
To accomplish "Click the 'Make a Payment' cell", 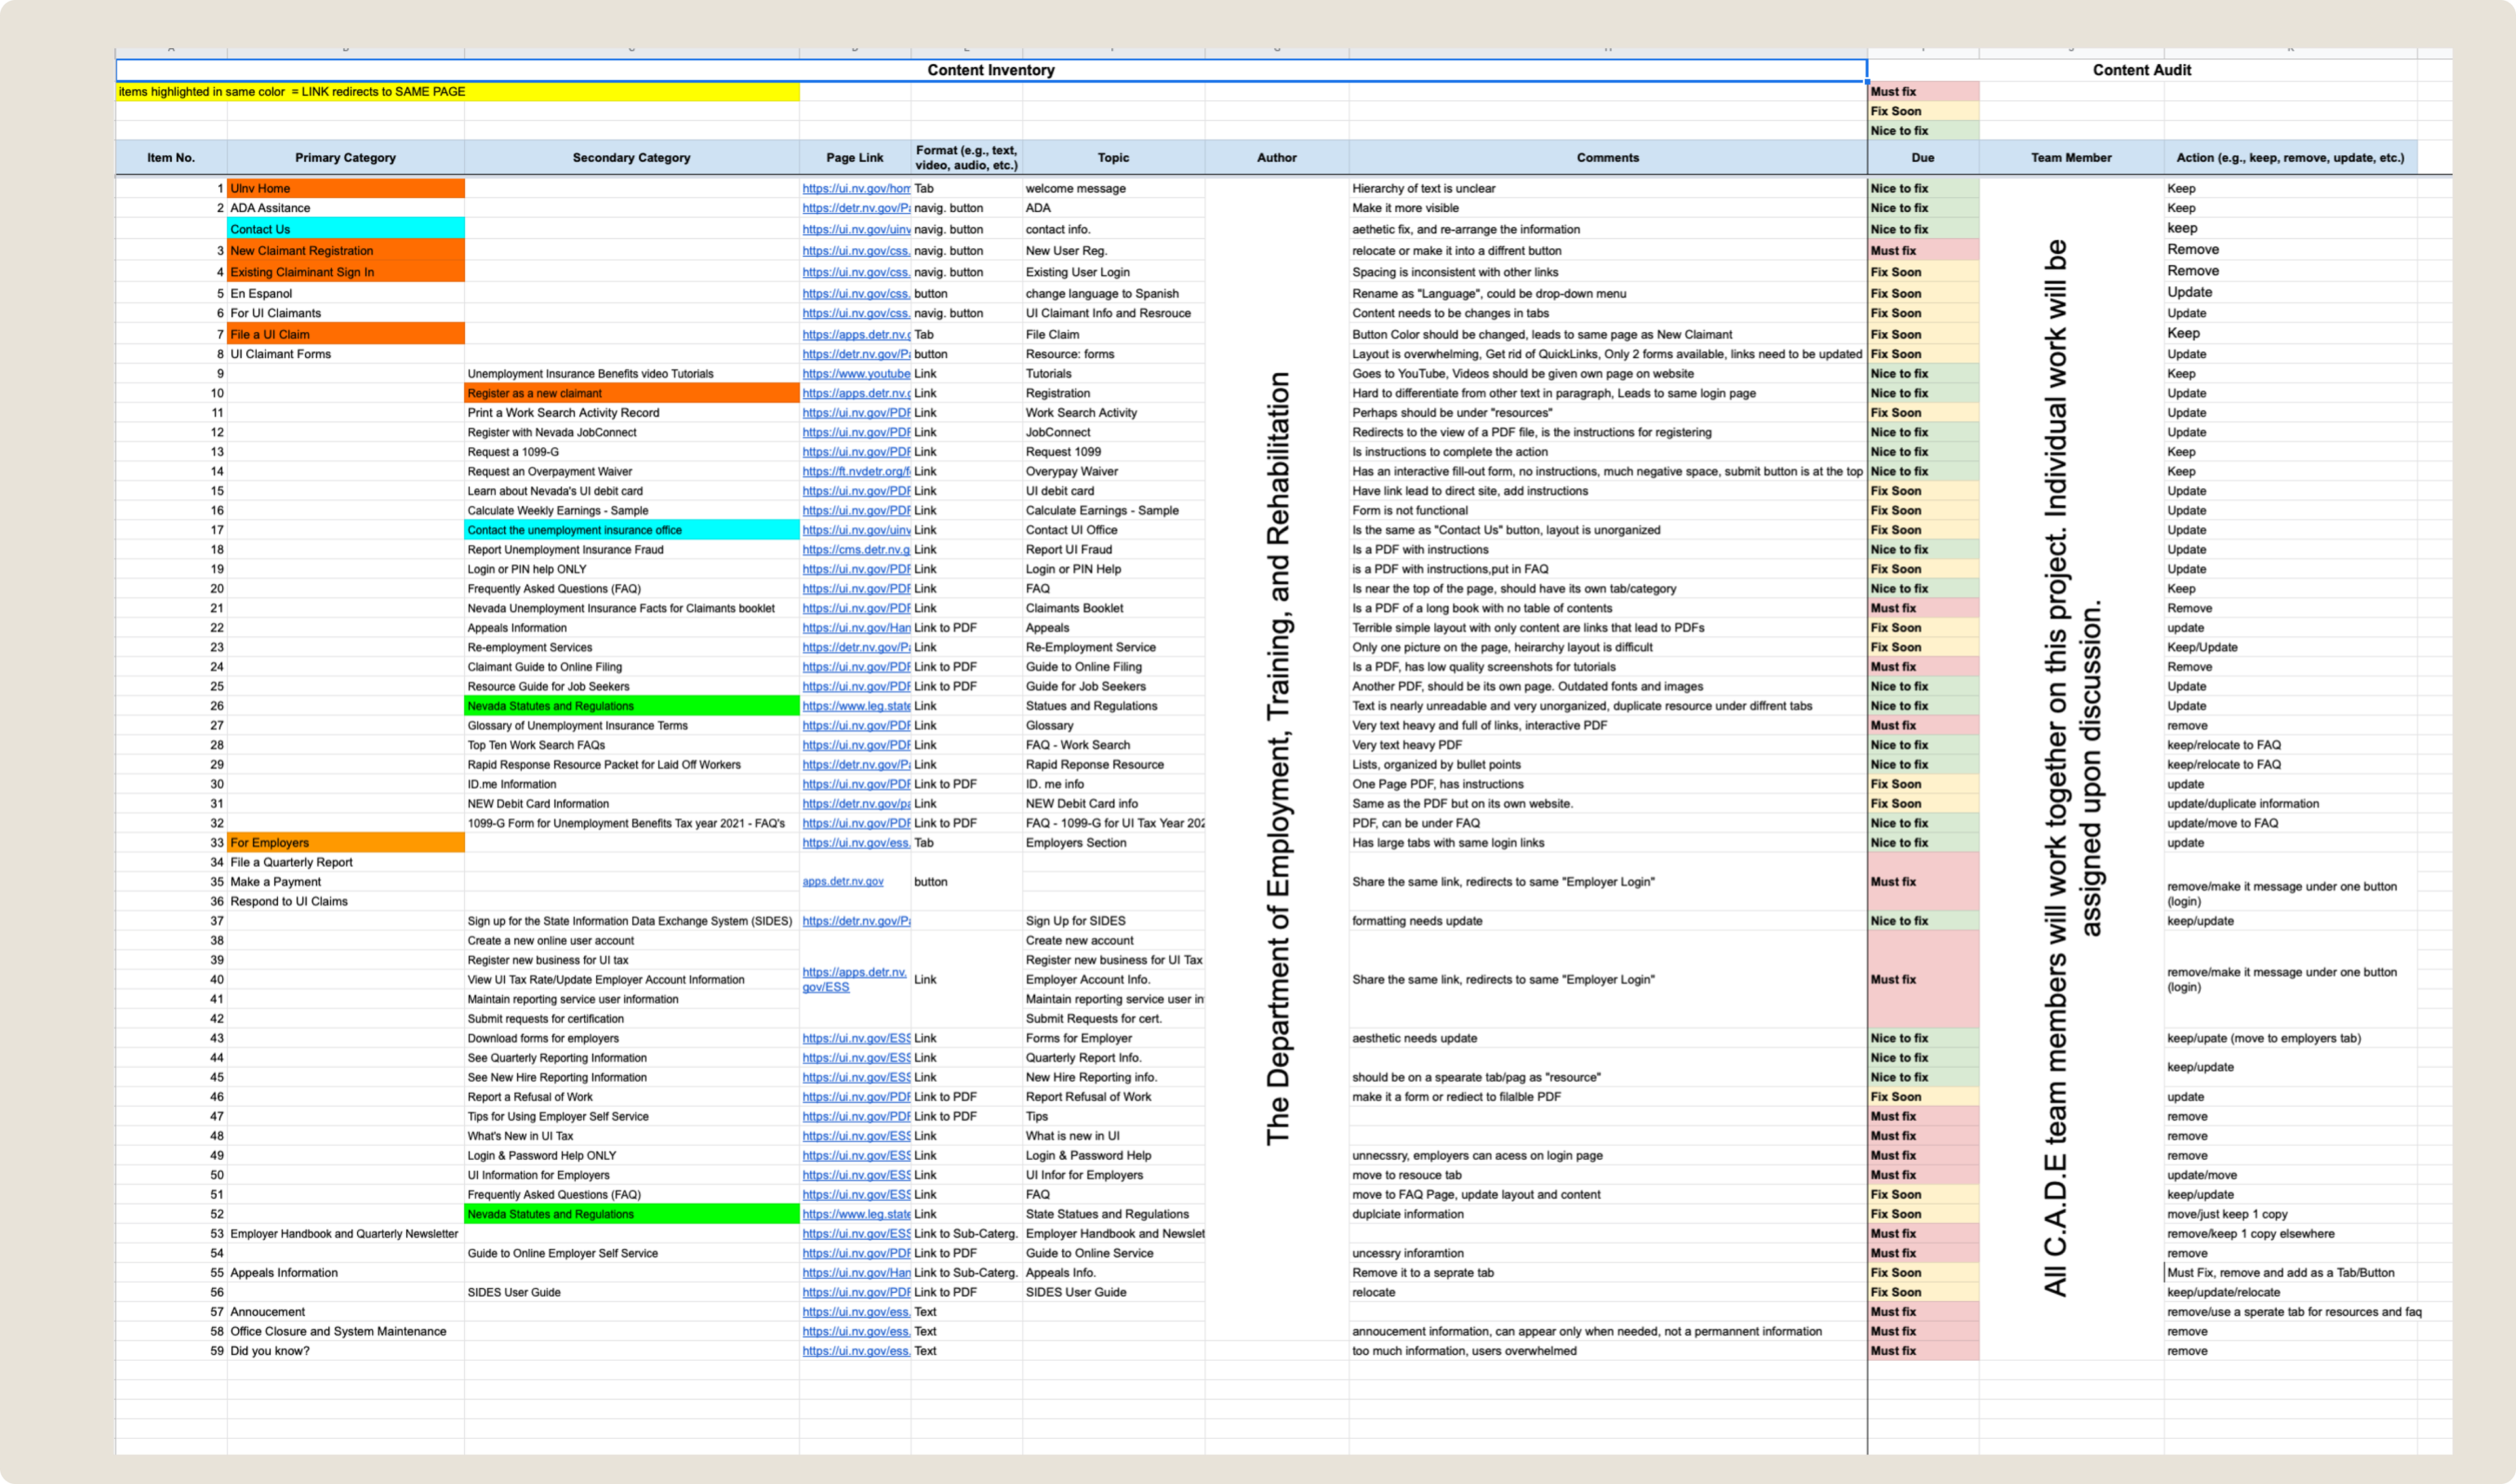I will (345, 882).
